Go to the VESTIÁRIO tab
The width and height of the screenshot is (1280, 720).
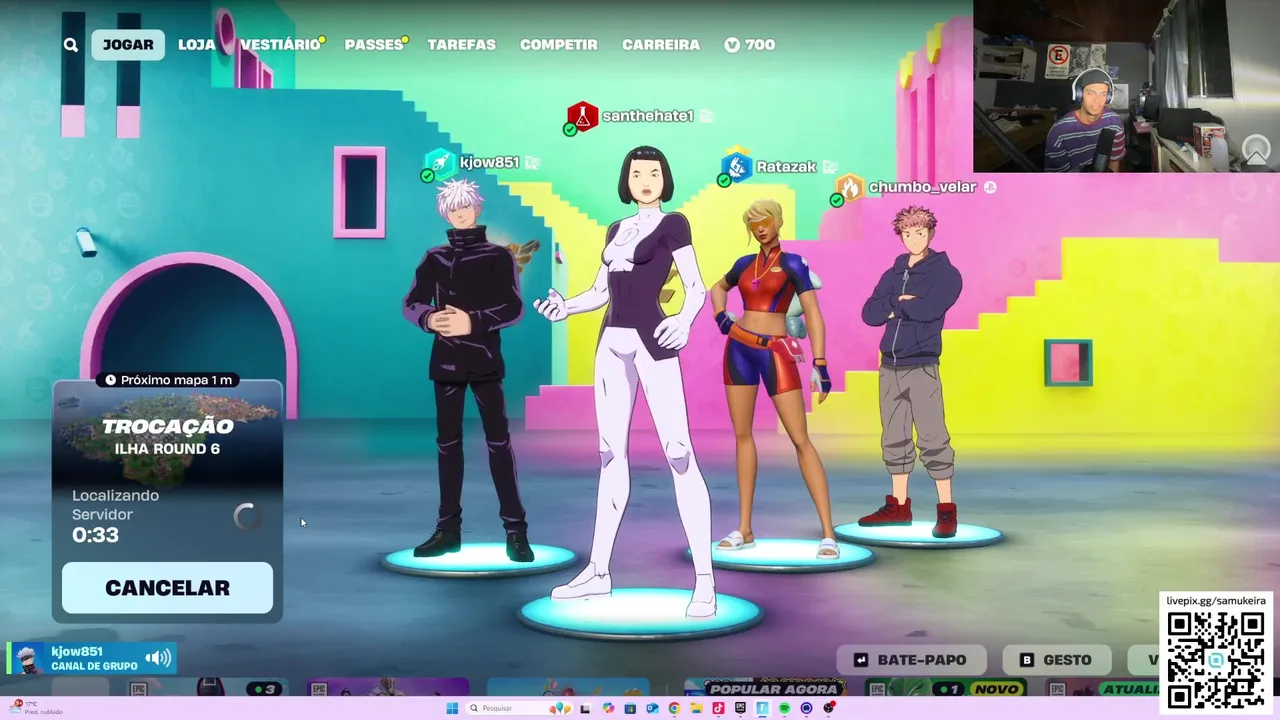coord(280,45)
